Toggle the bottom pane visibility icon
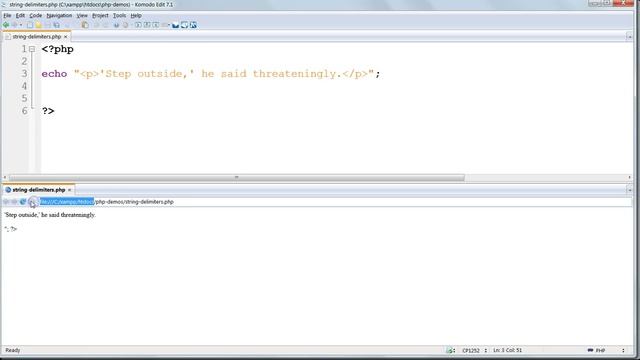Viewport: 640px width, 360px height. (x=184, y=25)
